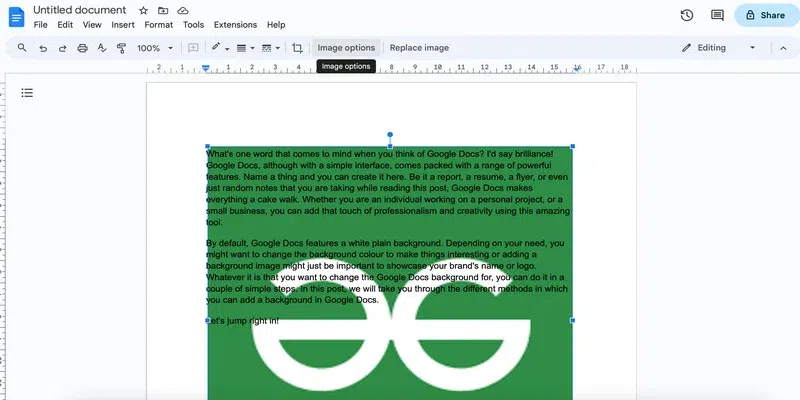Click the Redo arrow icon
The height and width of the screenshot is (400, 800).
tap(62, 48)
